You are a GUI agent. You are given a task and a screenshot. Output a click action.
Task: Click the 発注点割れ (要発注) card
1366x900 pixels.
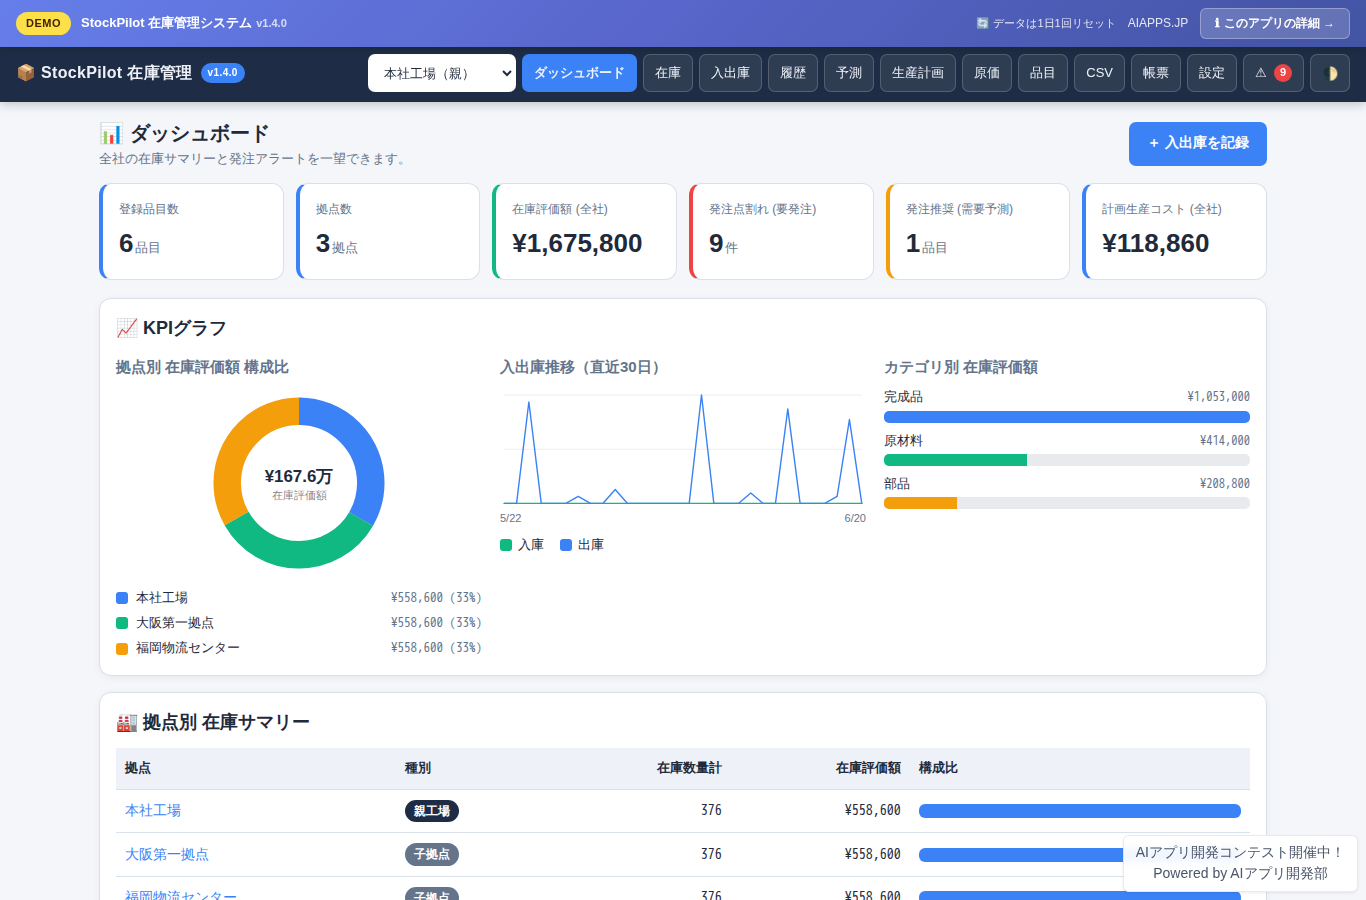[781, 231]
